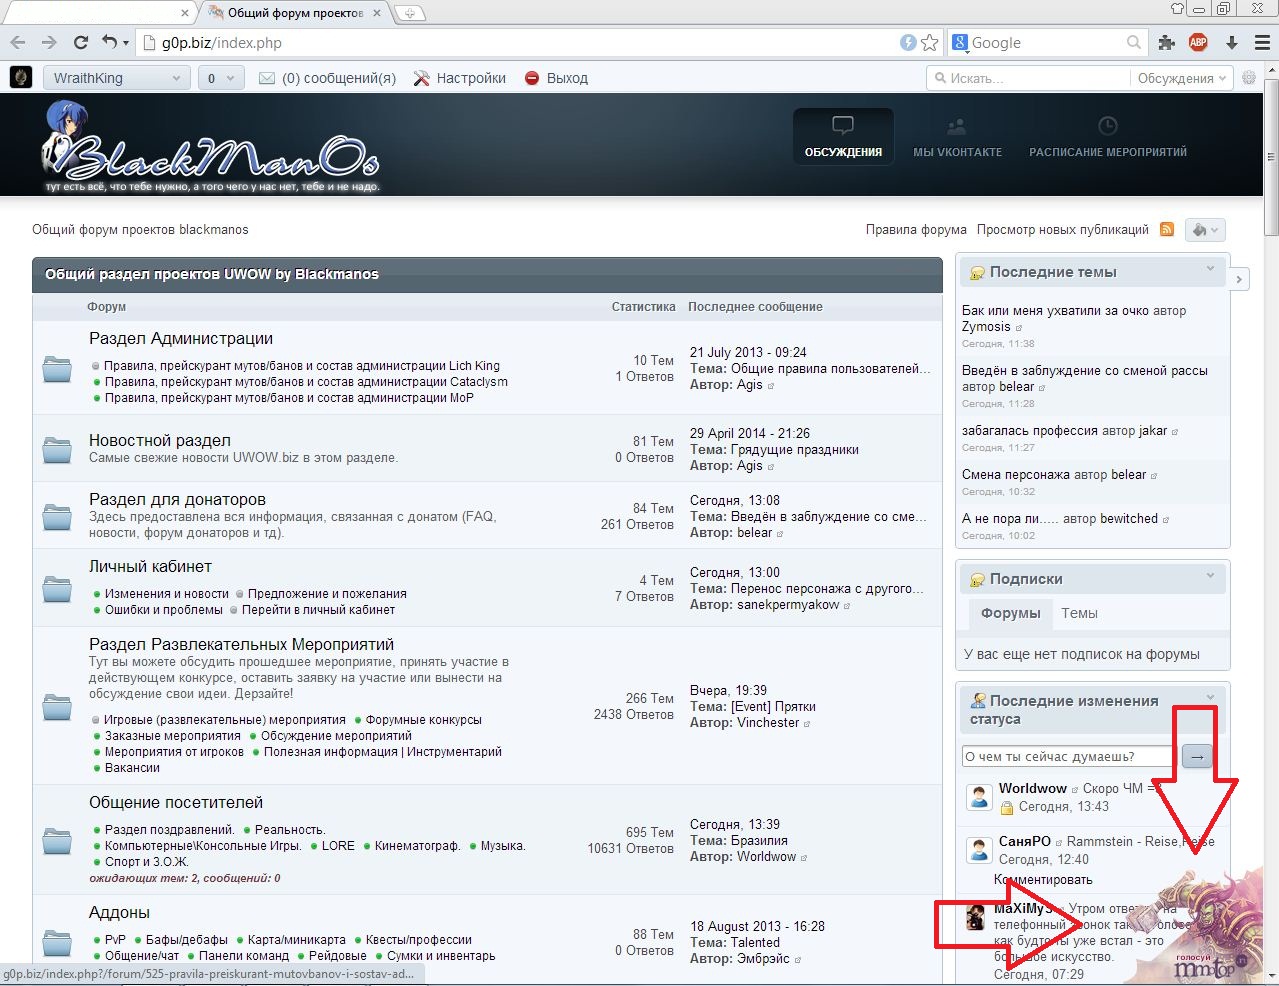
Task: Click the status update text field
Action: [1069, 757]
